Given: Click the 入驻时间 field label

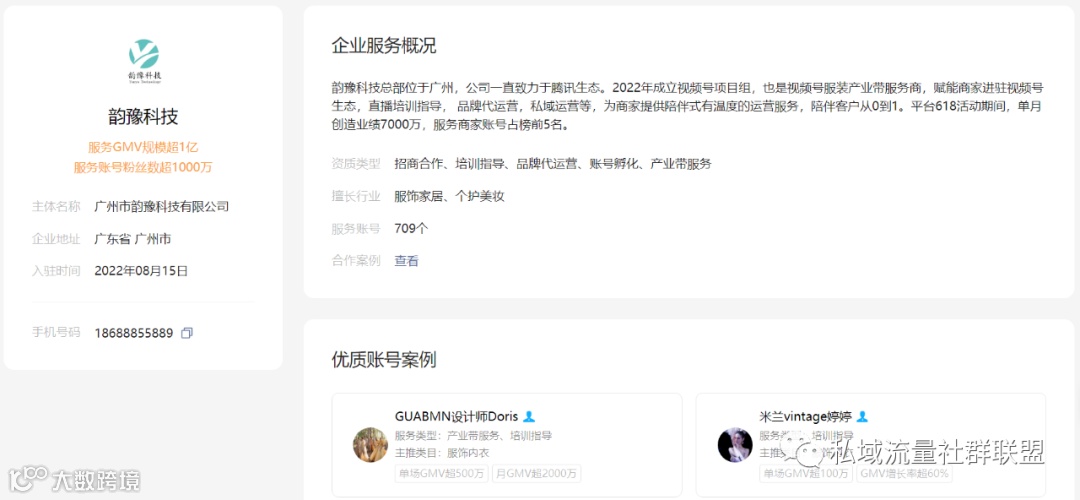Looking at the screenshot, I should coord(56,271).
